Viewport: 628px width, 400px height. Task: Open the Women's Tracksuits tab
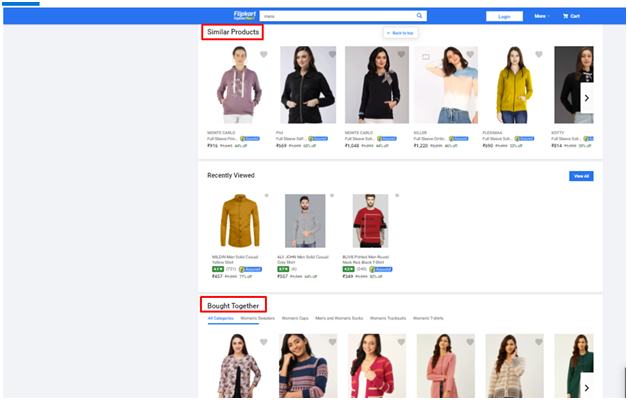point(388,318)
